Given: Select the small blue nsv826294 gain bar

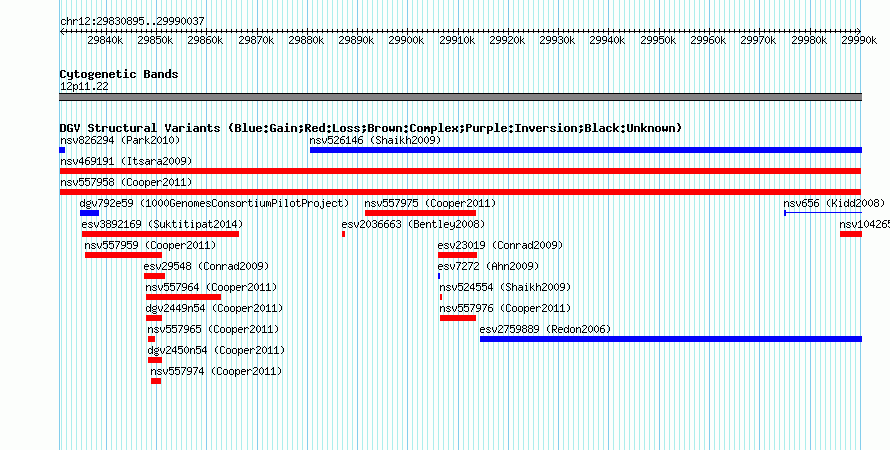Looking at the screenshot, I should tap(62, 150).
